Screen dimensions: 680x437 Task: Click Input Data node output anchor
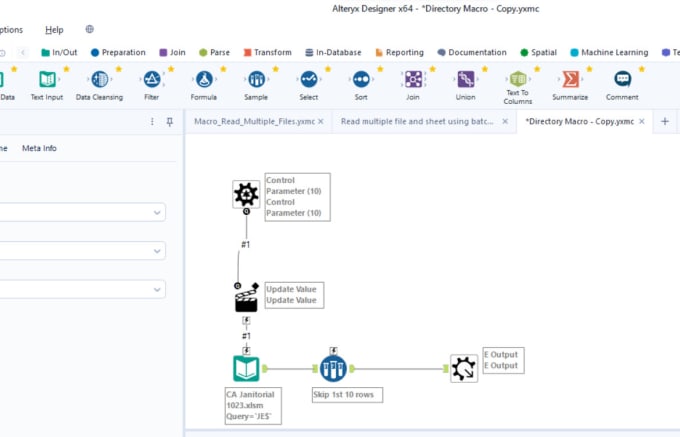click(265, 369)
